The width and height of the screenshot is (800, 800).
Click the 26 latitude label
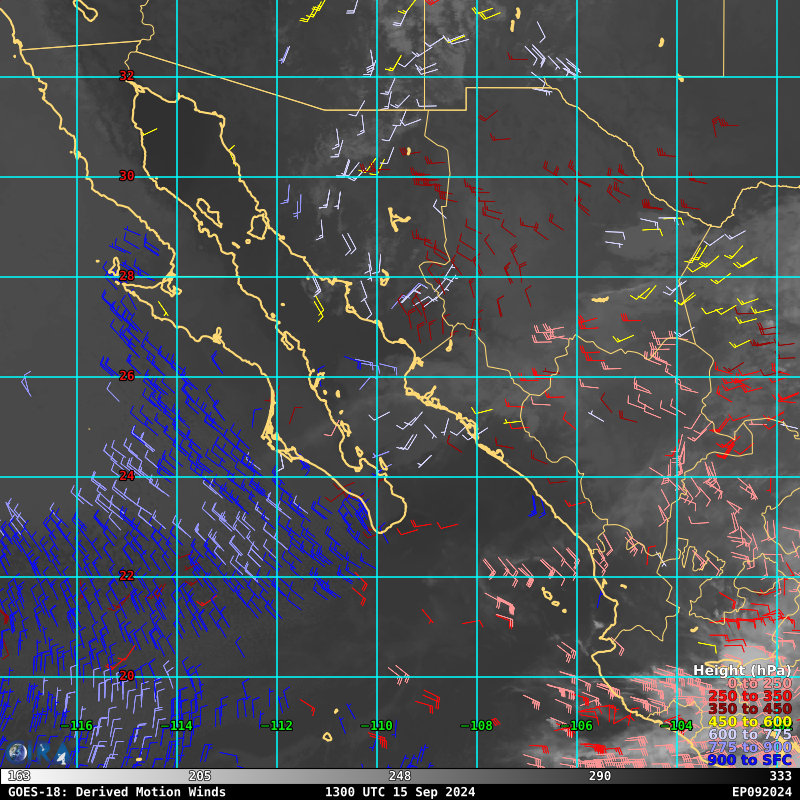[126, 376]
